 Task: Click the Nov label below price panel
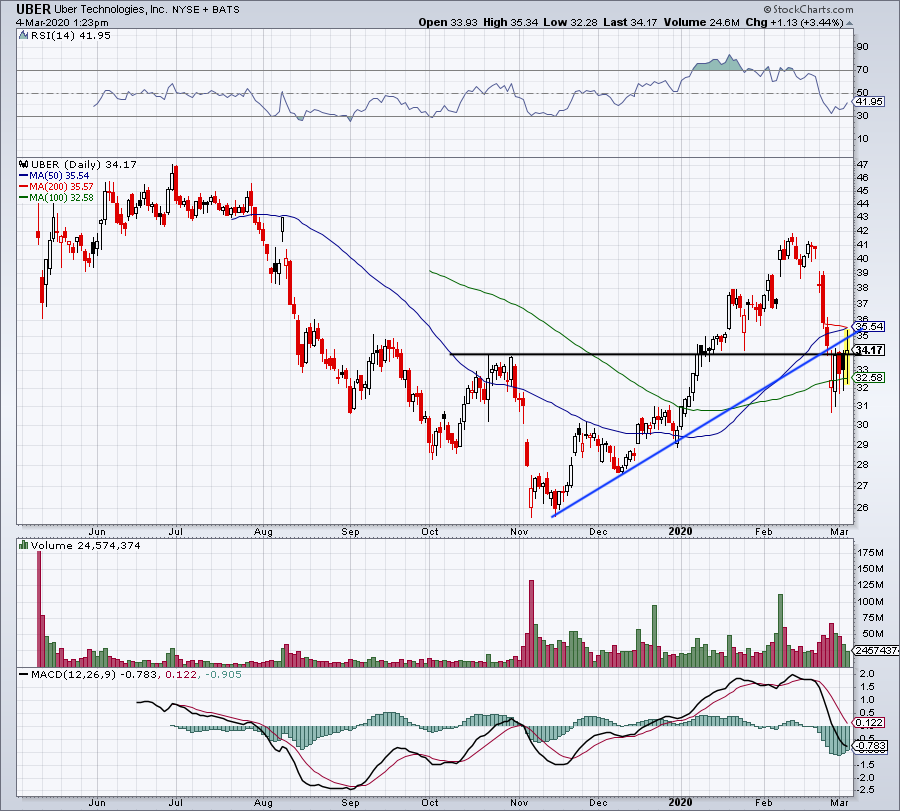point(519,531)
